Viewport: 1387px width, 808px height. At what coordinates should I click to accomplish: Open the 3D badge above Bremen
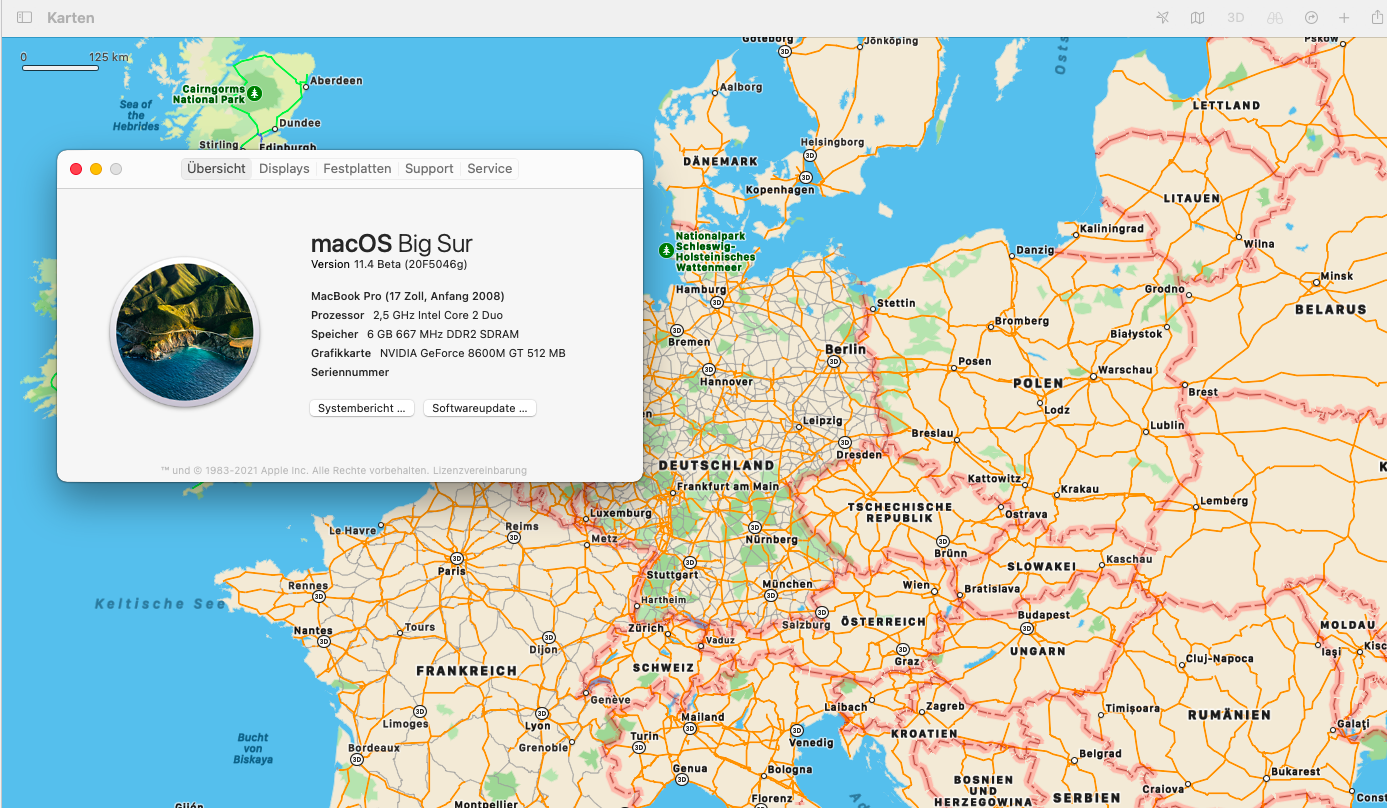click(x=676, y=330)
